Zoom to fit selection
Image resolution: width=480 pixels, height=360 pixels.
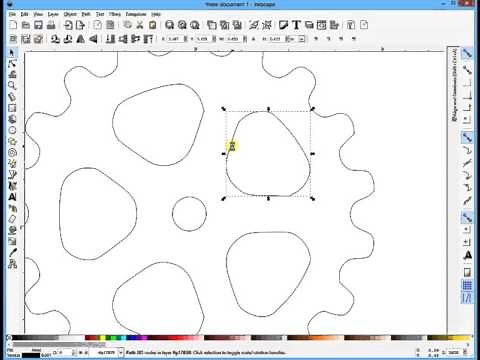point(170,25)
